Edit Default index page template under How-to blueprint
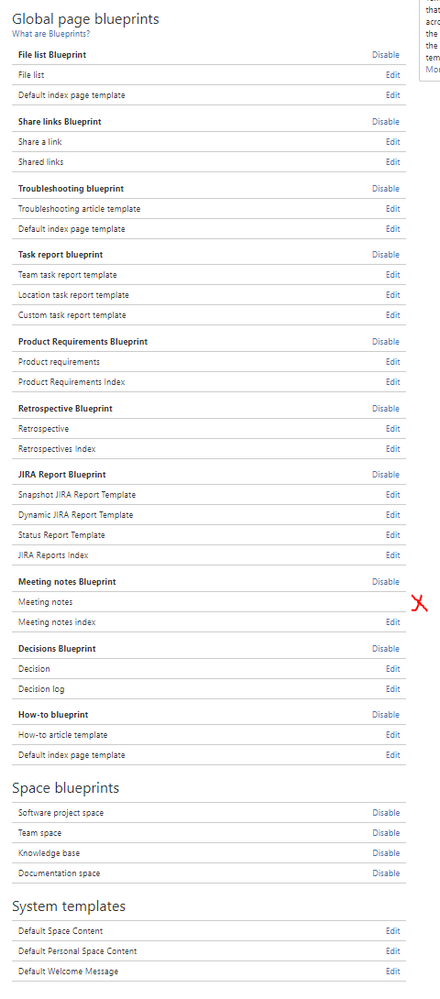The image size is (440, 999). pos(393,755)
